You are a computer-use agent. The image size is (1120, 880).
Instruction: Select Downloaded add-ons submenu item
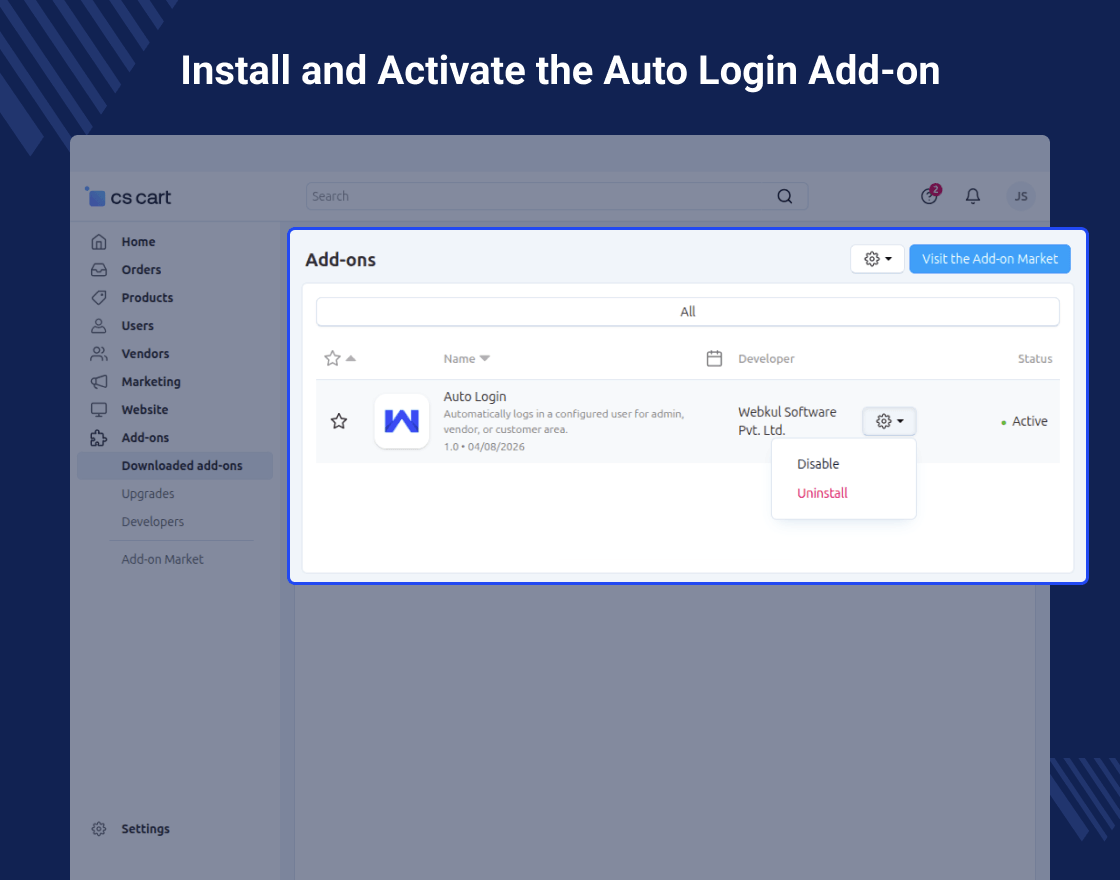pyautogui.click(x=175, y=466)
